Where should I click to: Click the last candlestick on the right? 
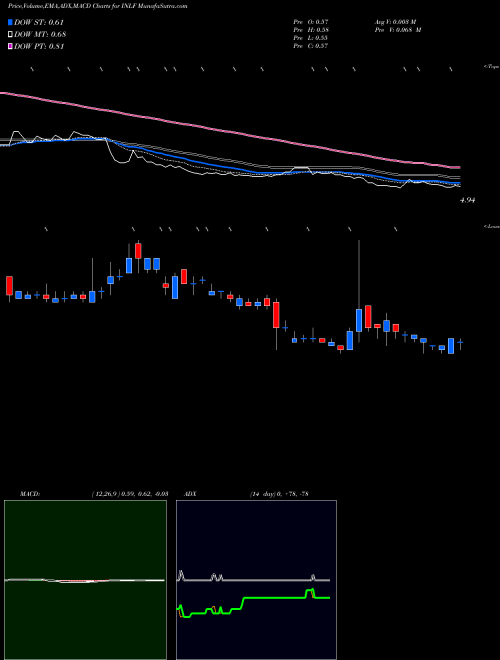(x=460, y=343)
